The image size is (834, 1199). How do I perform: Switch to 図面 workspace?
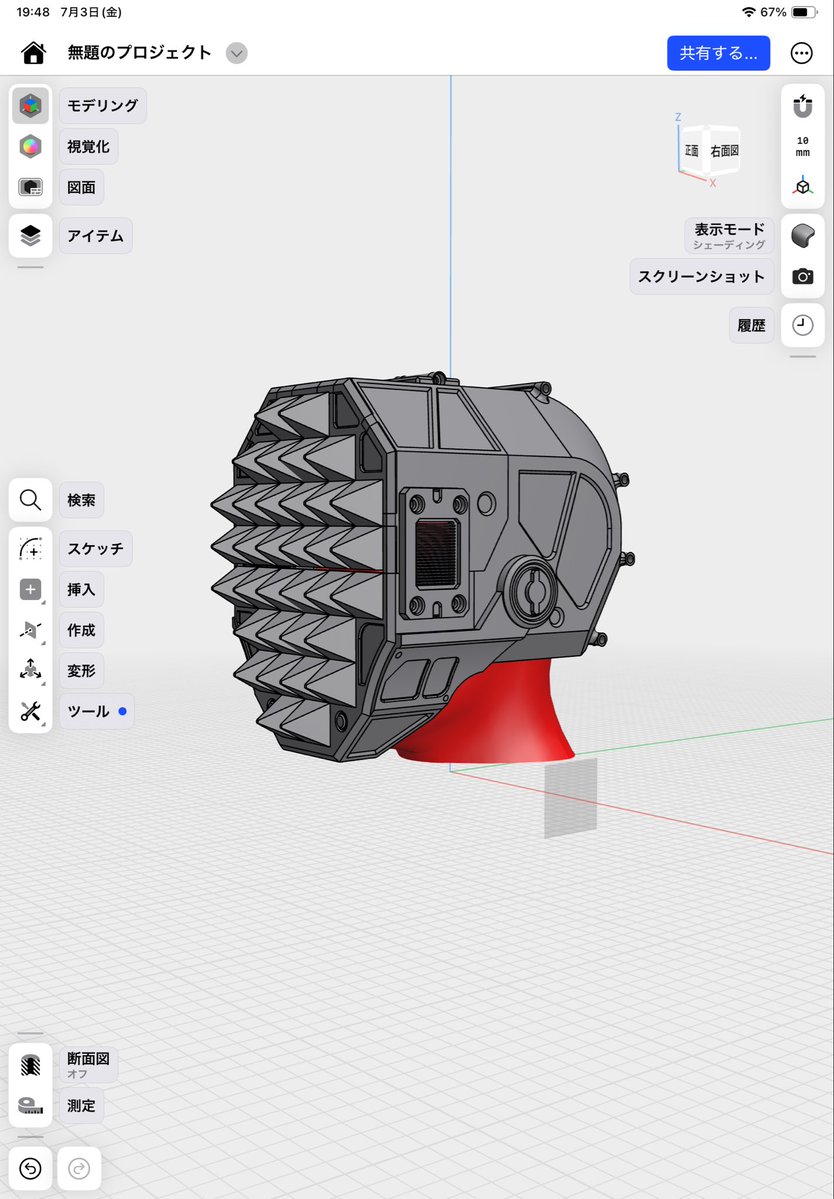81,187
